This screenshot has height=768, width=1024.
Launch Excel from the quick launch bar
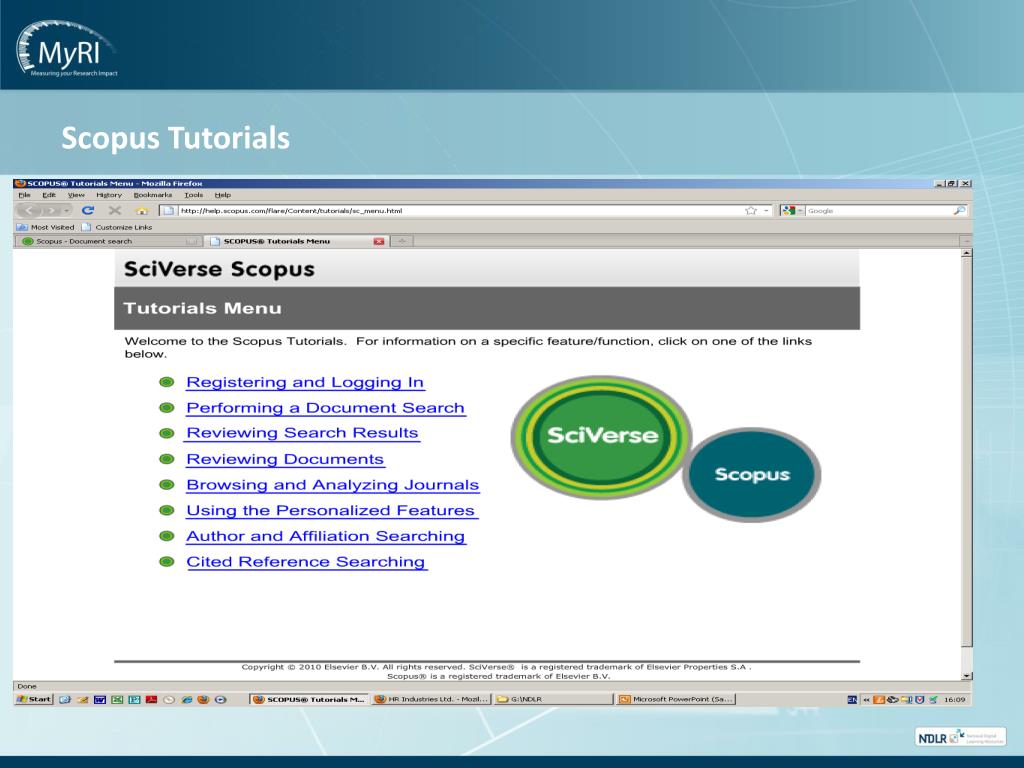tap(117, 699)
